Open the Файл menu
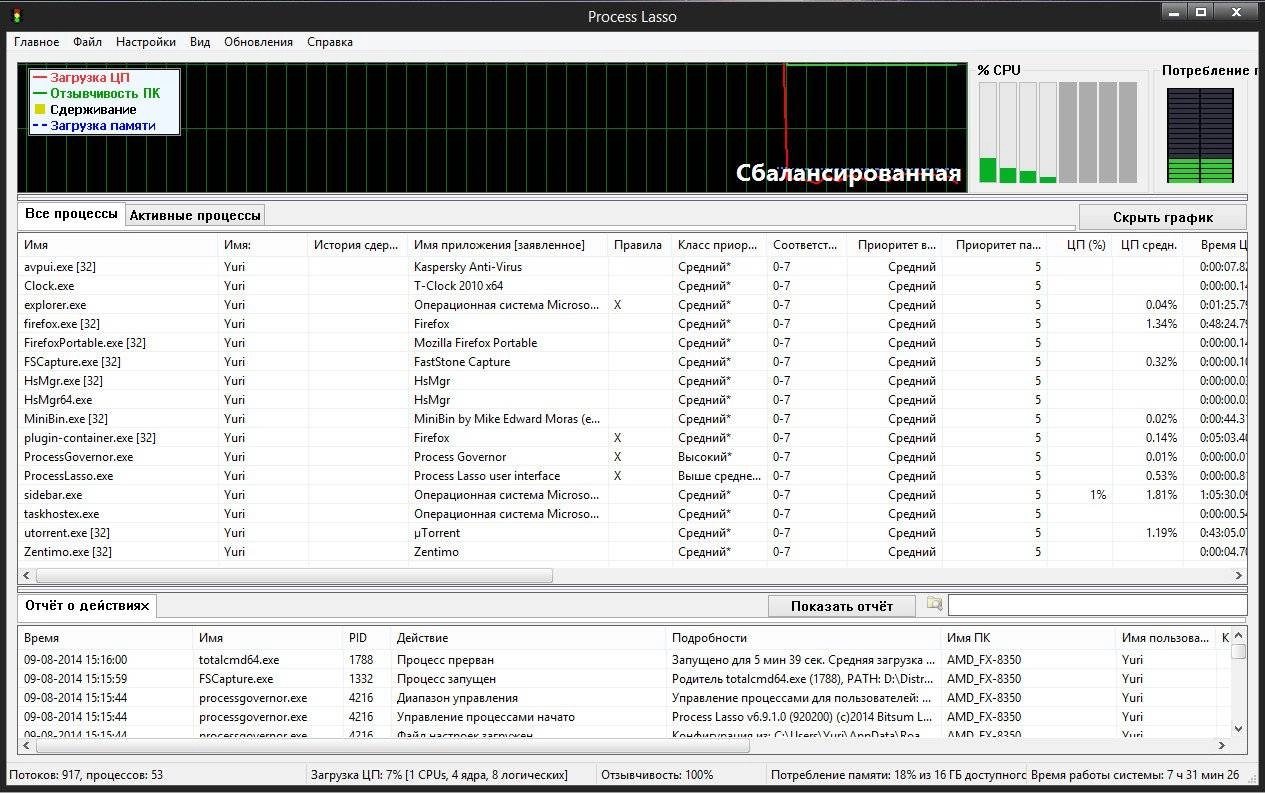 [87, 42]
